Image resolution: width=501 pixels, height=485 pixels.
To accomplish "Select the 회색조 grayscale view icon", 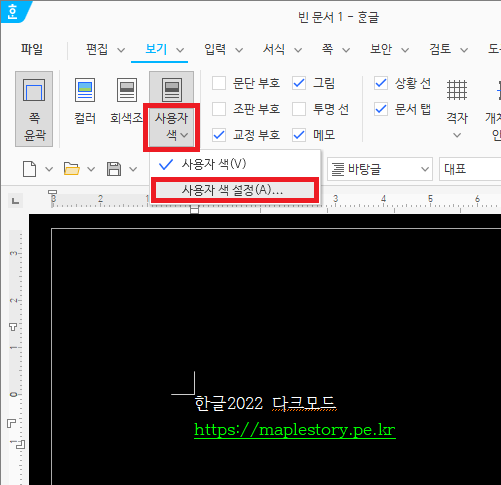I will pyautogui.click(x=127, y=90).
